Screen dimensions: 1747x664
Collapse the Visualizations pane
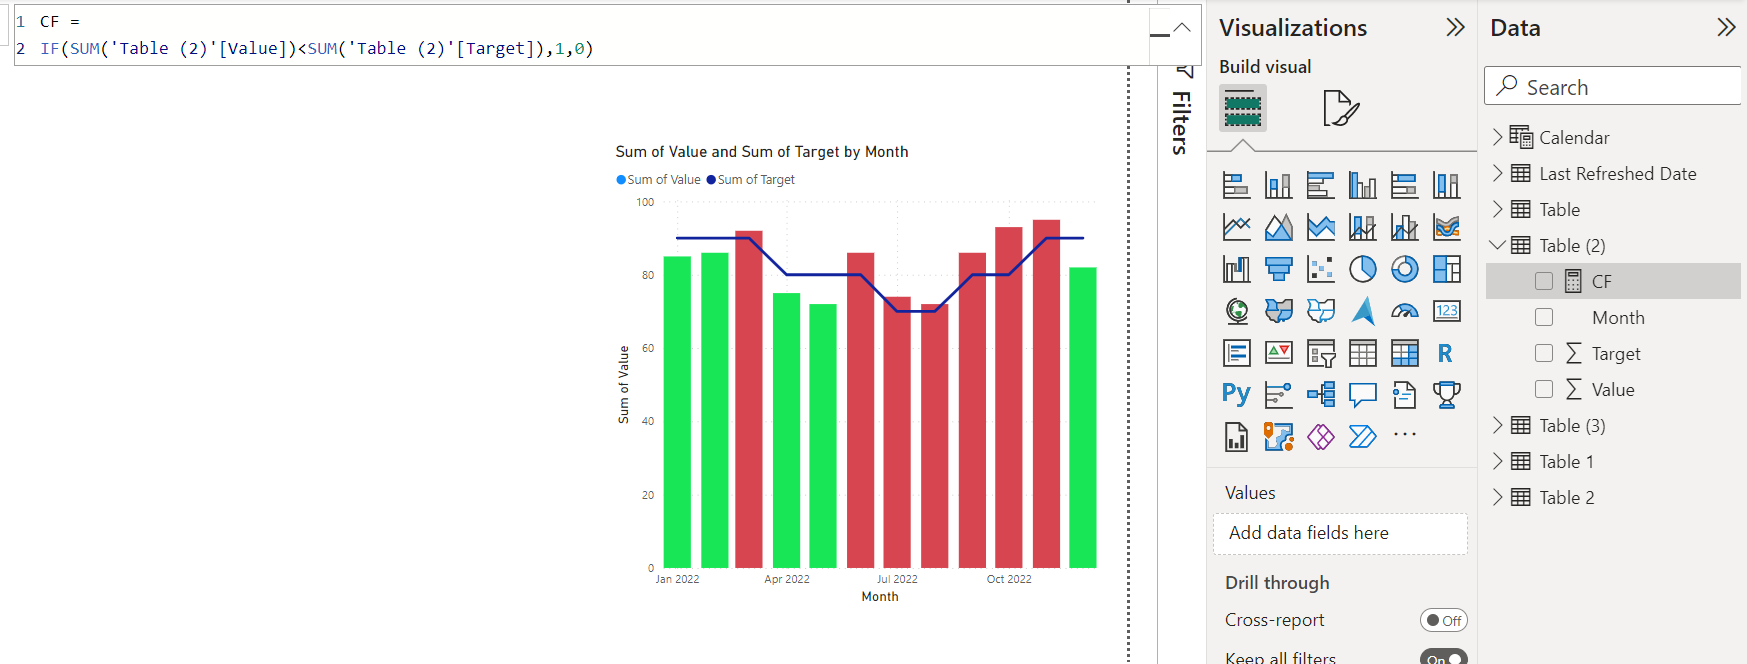1455,28
